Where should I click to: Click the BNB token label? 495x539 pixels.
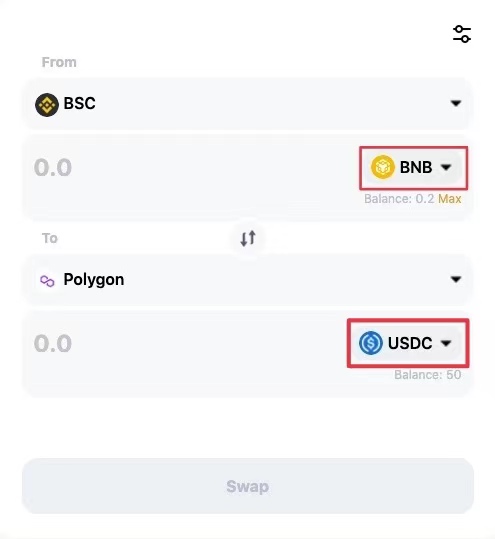point(416,167)
